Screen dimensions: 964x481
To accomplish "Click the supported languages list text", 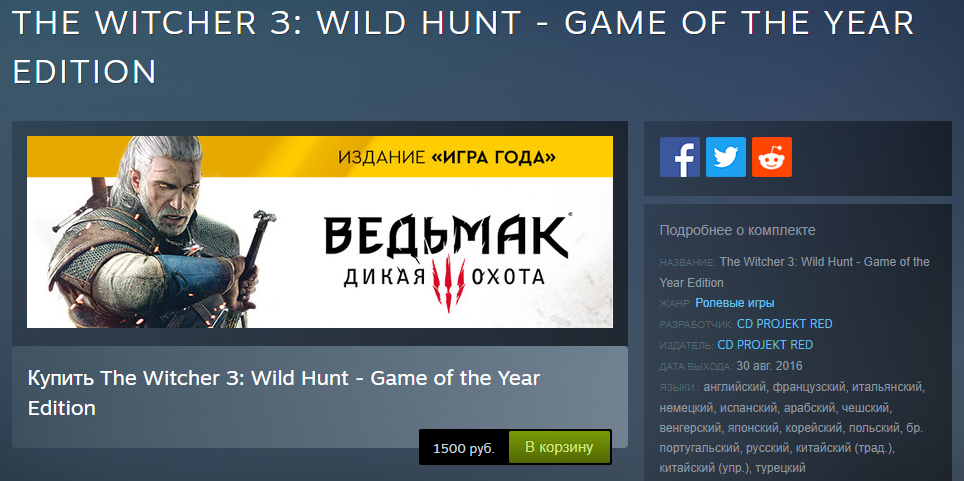I will pyautogui.click(x=792, y=427).
